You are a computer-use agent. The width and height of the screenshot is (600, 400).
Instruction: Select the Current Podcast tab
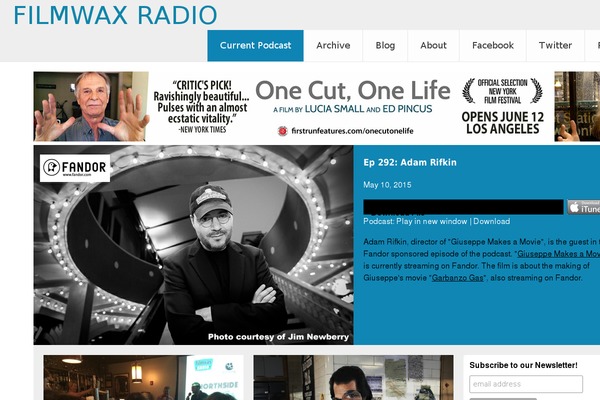[x=255, y=46]
